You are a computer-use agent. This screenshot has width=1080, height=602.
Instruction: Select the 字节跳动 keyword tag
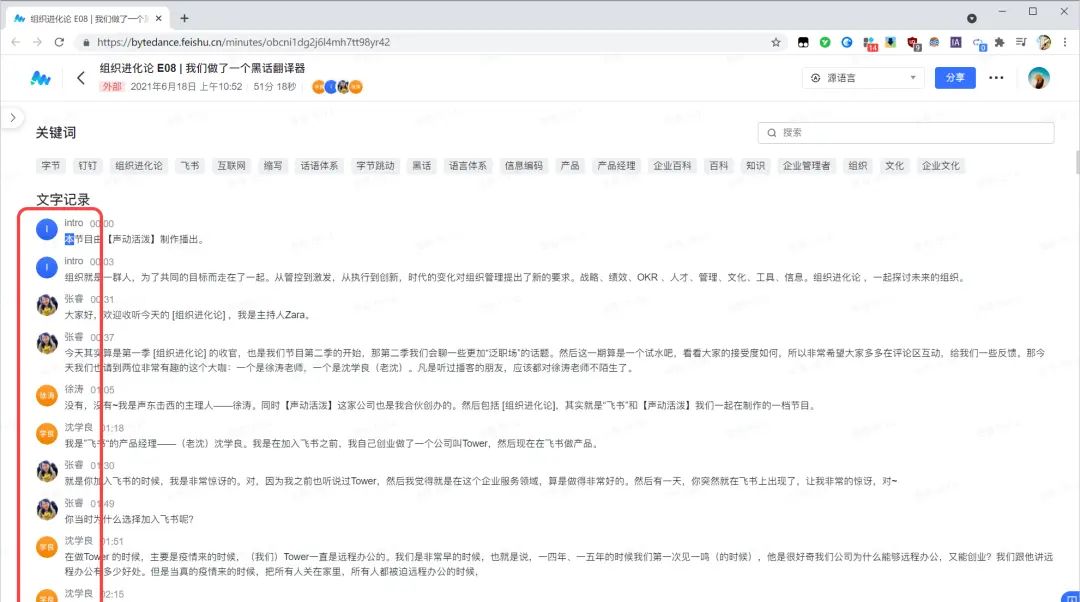pyautogui.click(x=375, y=165)
